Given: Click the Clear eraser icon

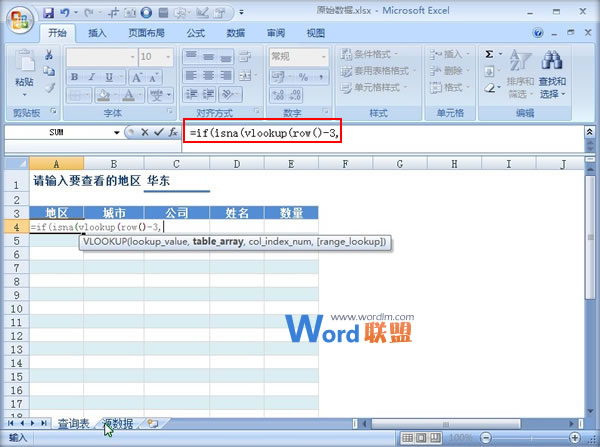Looking at the screenshot, I should (490, 88).
